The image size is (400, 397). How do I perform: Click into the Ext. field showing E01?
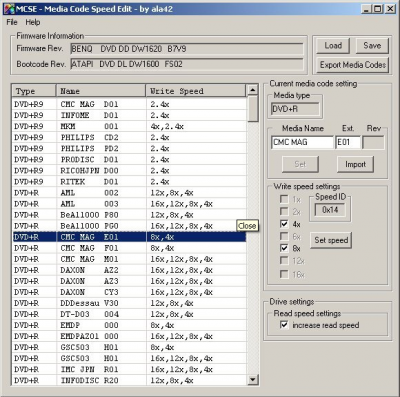[x=348, y=142]
